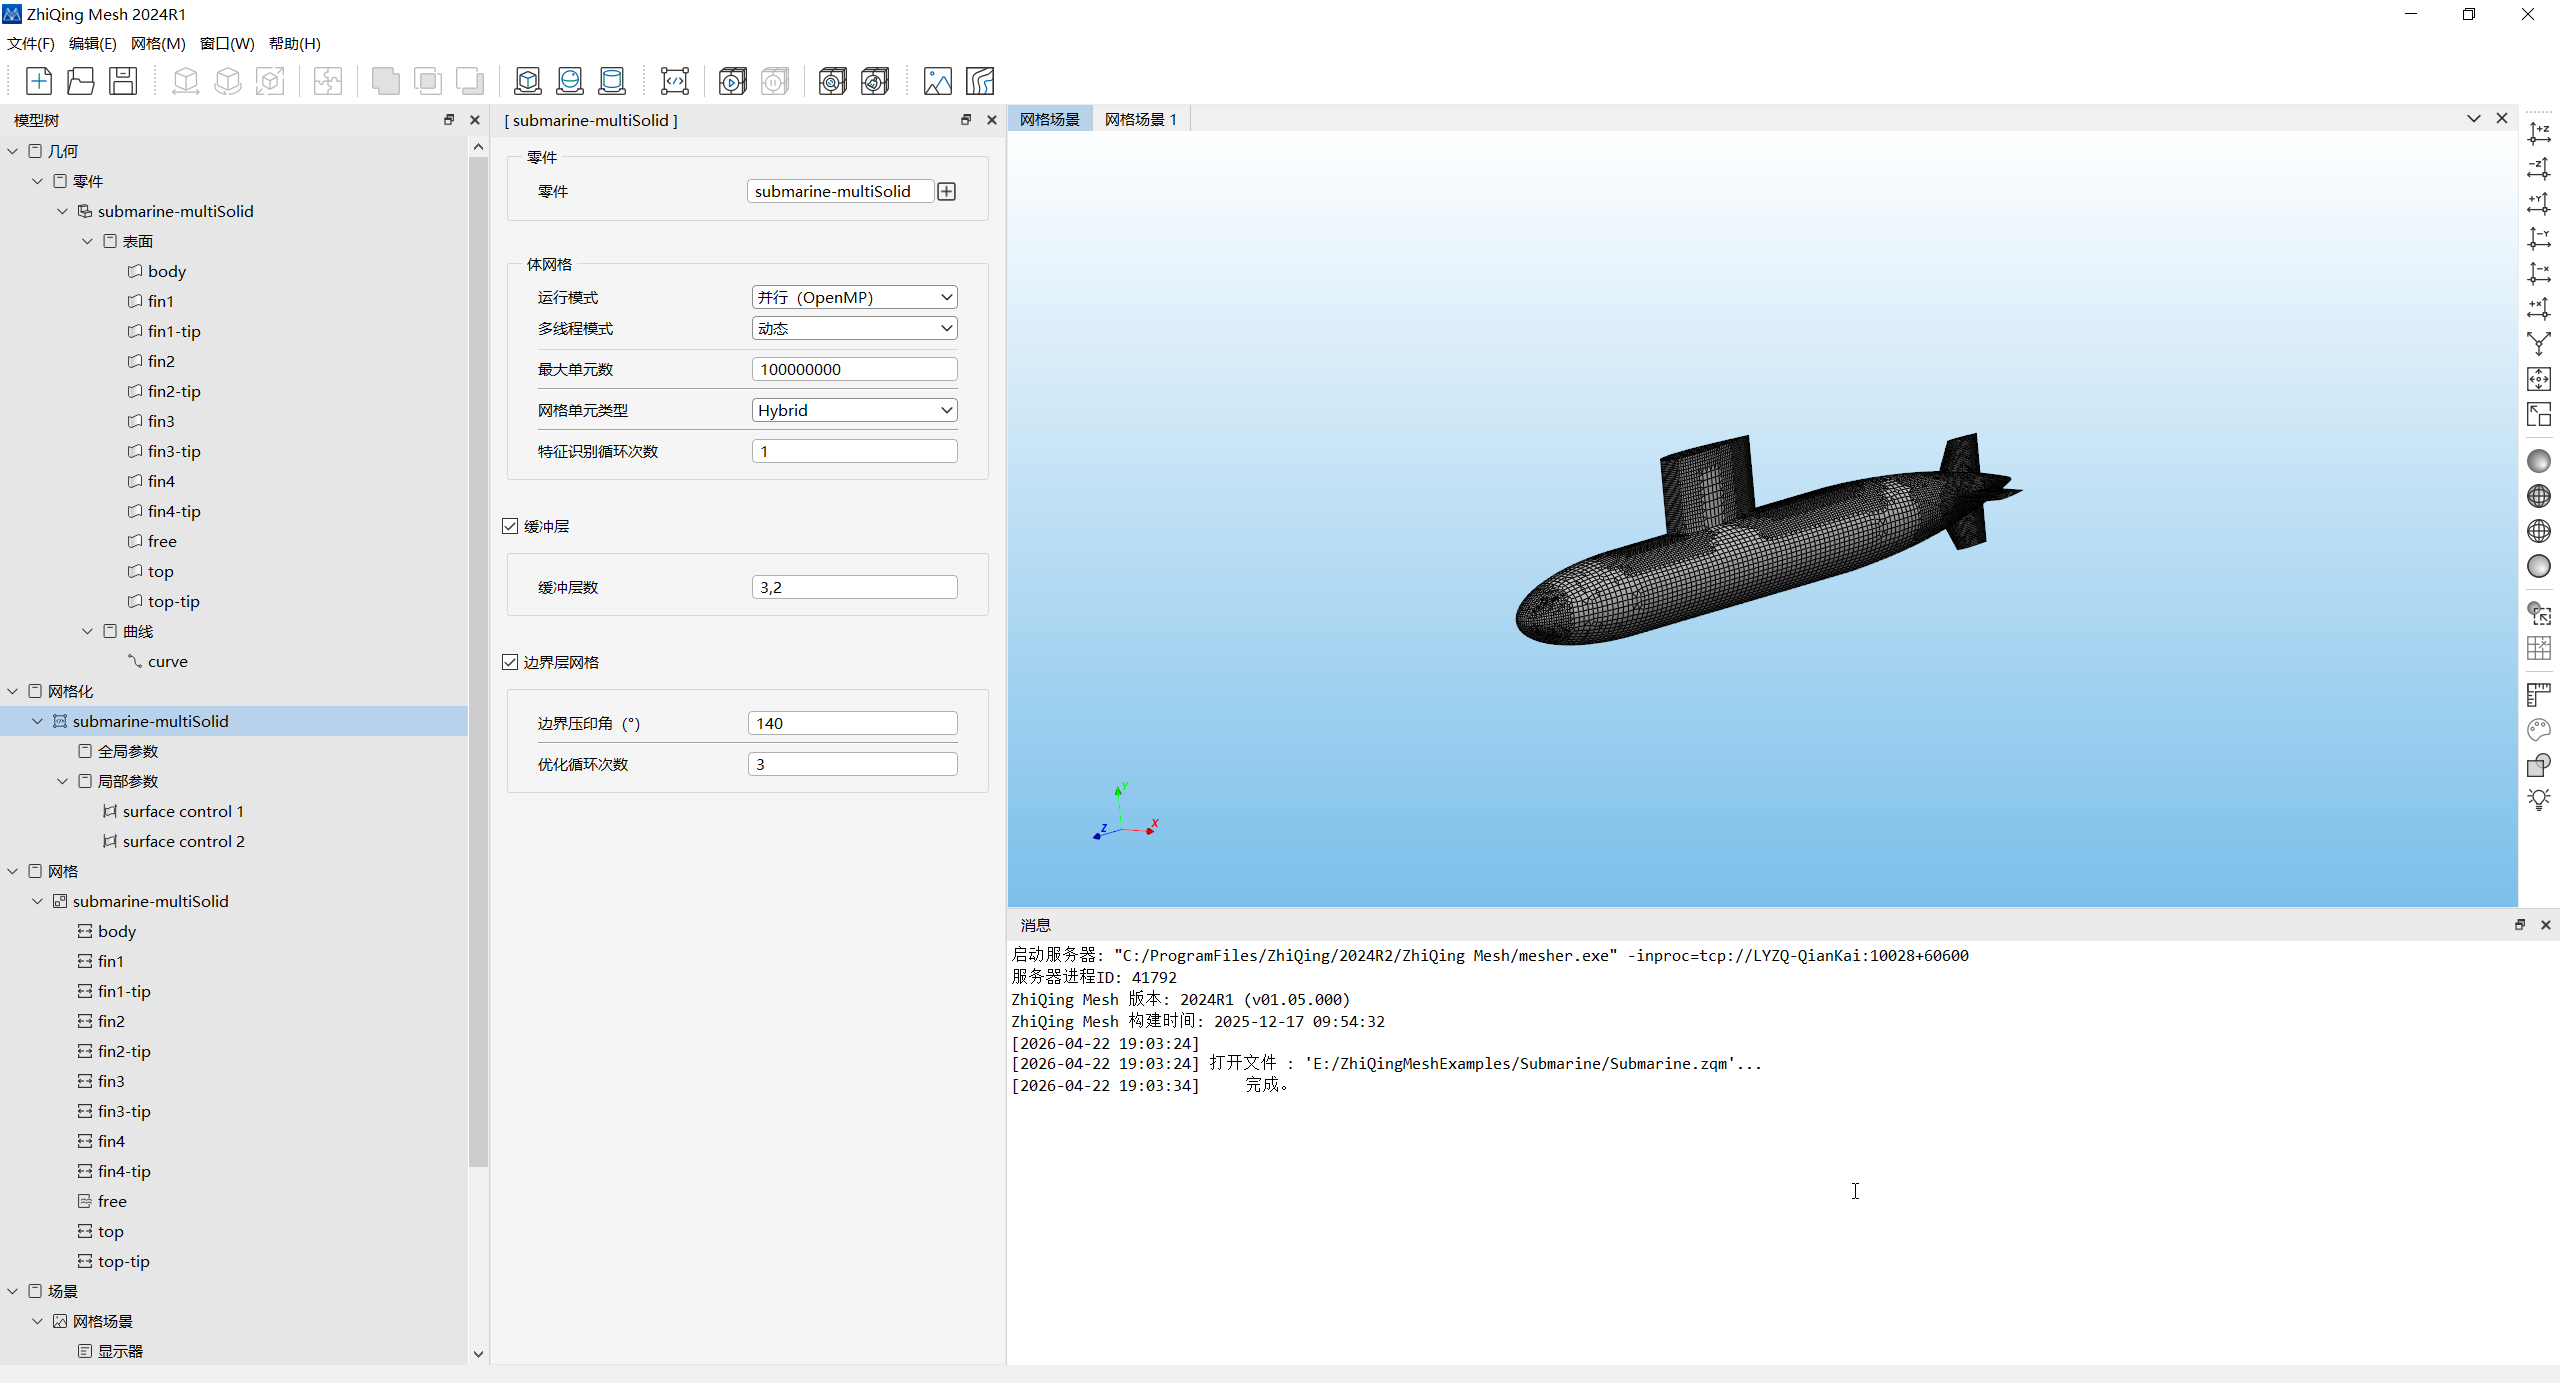The image size is (2560, 1383).
Task: Fit model to view
Action: point(2539,379)
